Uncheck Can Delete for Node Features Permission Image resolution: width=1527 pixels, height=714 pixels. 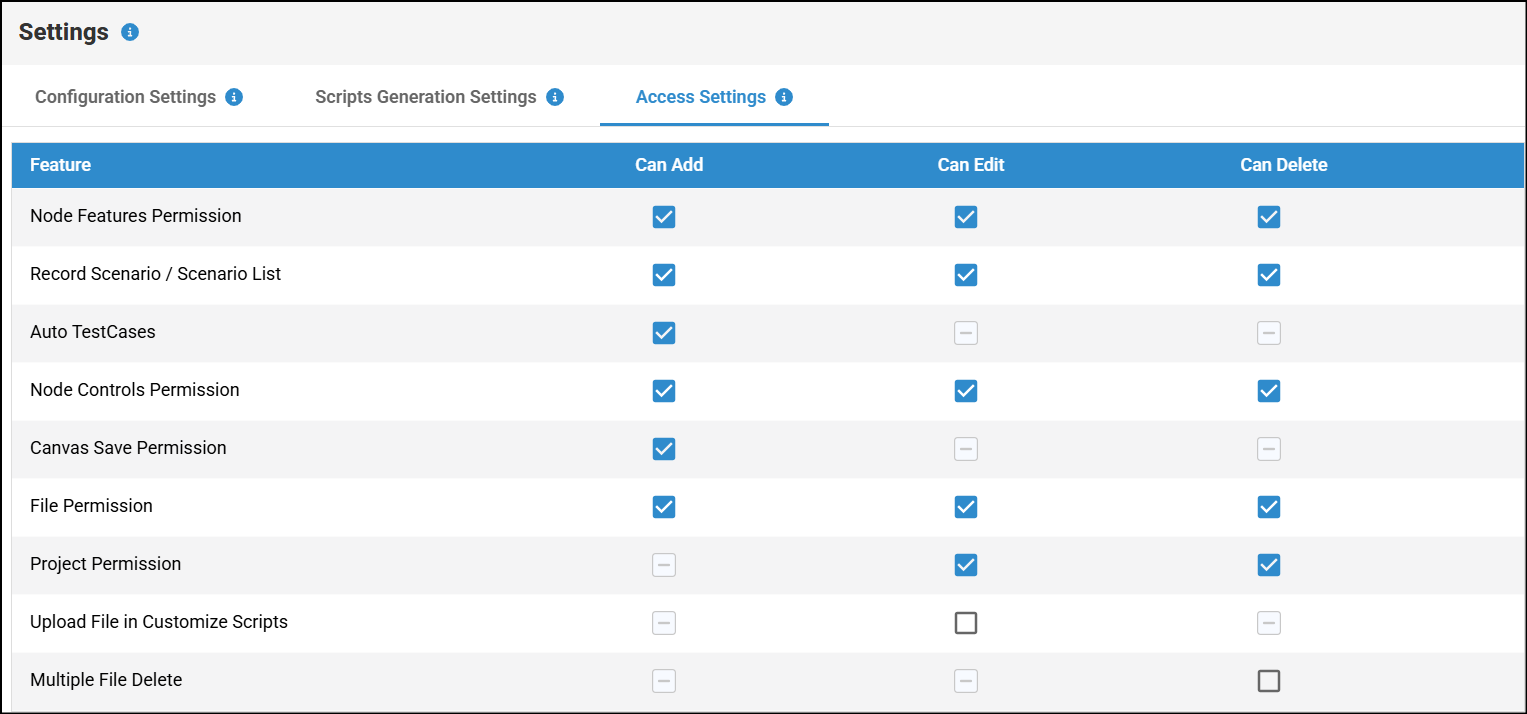[x=1269, y=217]
